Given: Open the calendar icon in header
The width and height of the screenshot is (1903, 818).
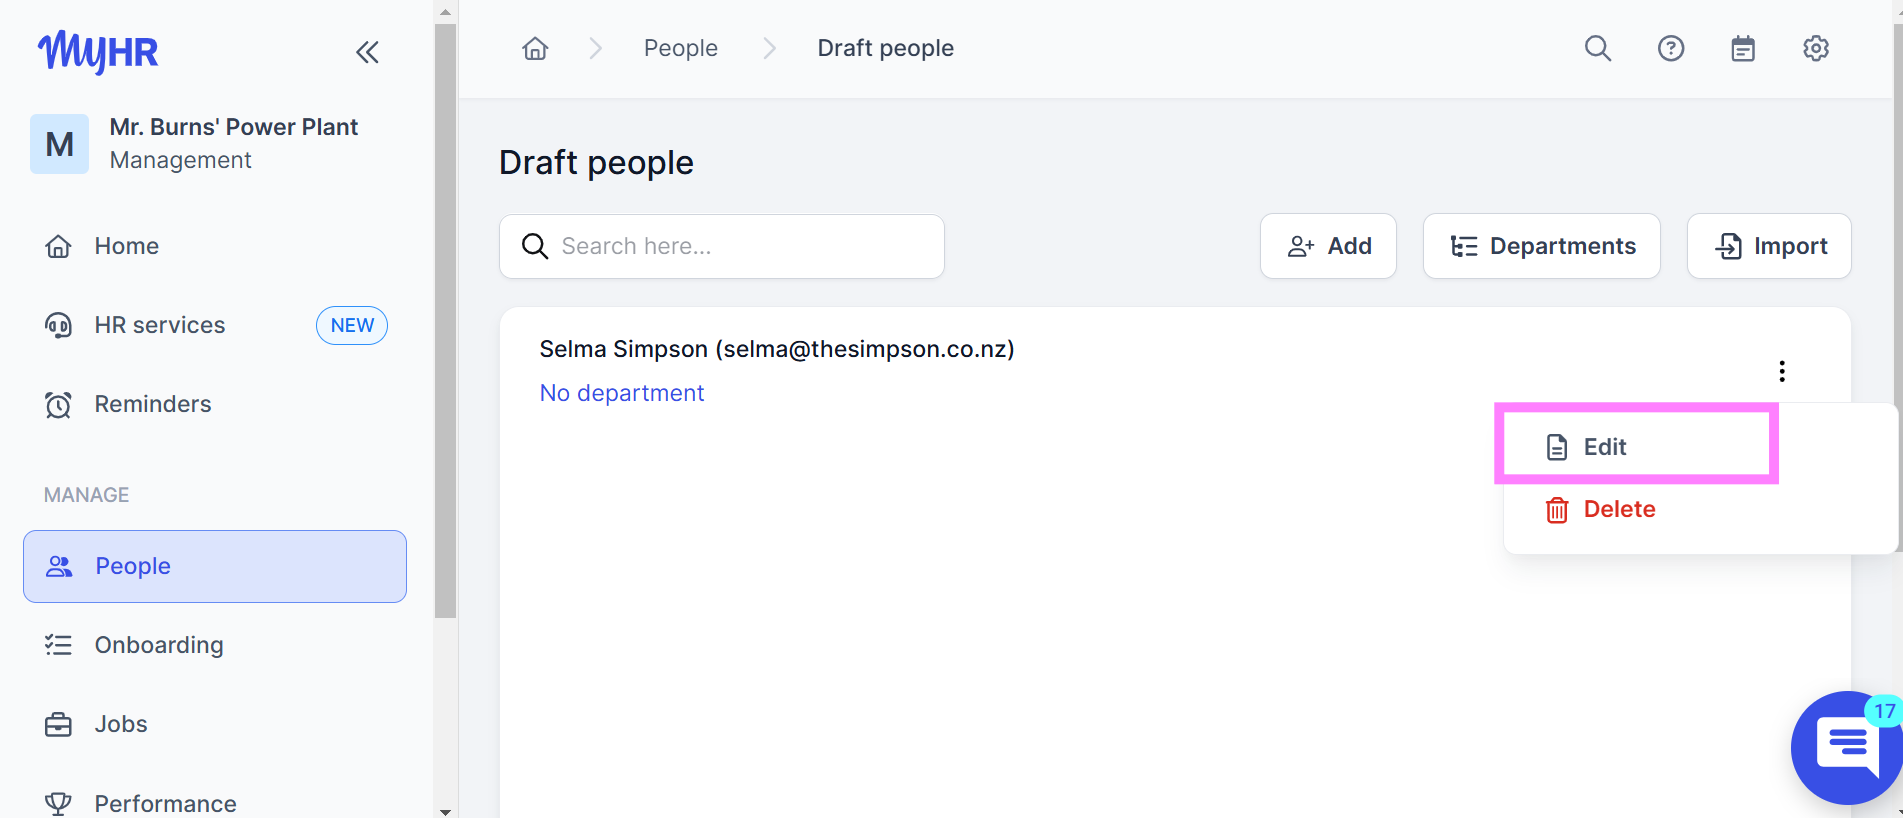Looking at the screenshot, I should pyautogui.click(x=1743, y=48).
